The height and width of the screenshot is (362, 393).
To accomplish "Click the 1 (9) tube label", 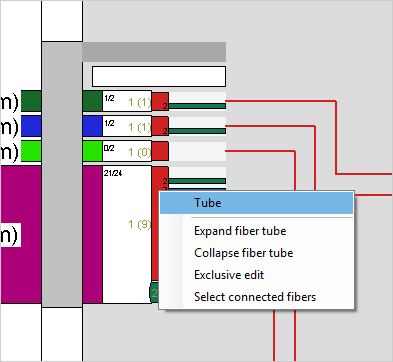I will coord(140,224).
